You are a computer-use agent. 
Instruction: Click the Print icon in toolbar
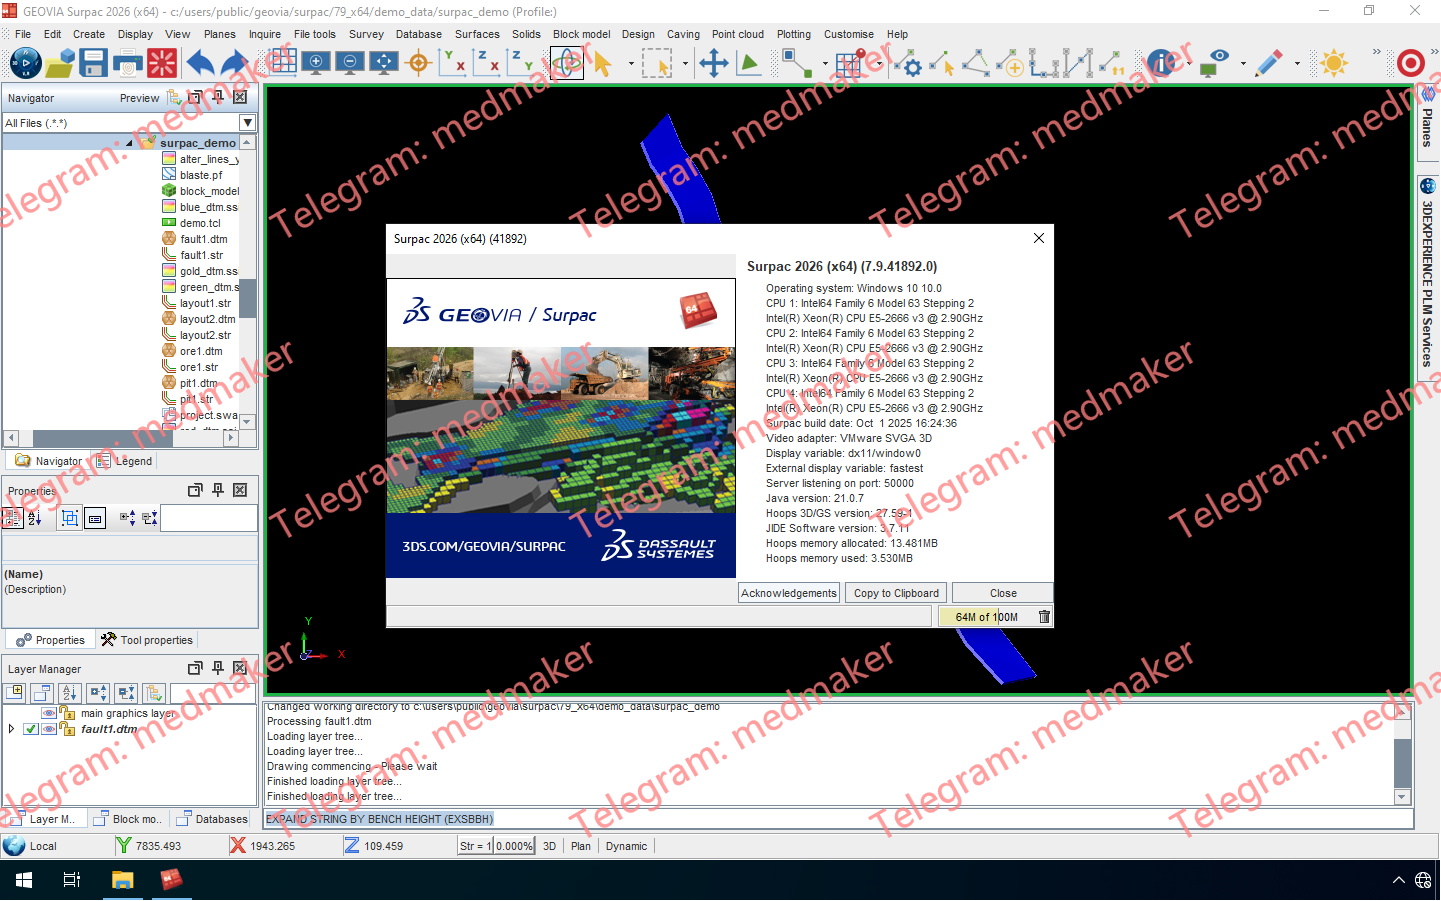point(128,63)
